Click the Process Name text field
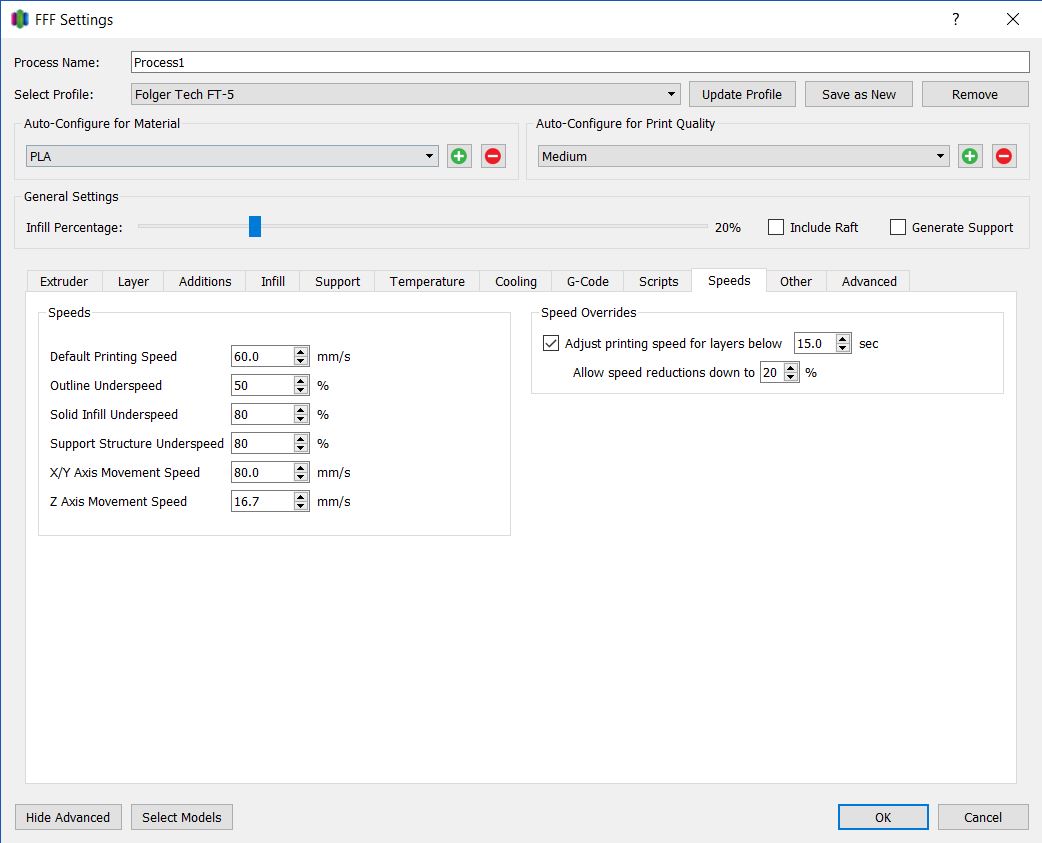The image size is (1042, 843). [x=580, y=62]
